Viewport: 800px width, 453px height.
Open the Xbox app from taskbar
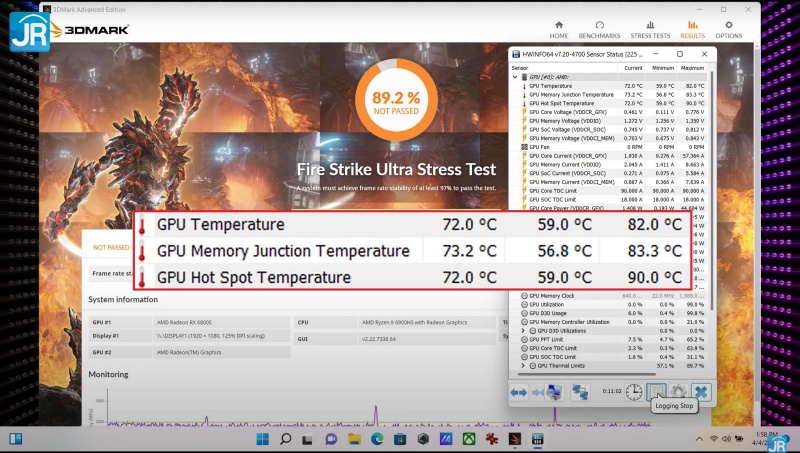pyautogui.click(x=469, y=439)
